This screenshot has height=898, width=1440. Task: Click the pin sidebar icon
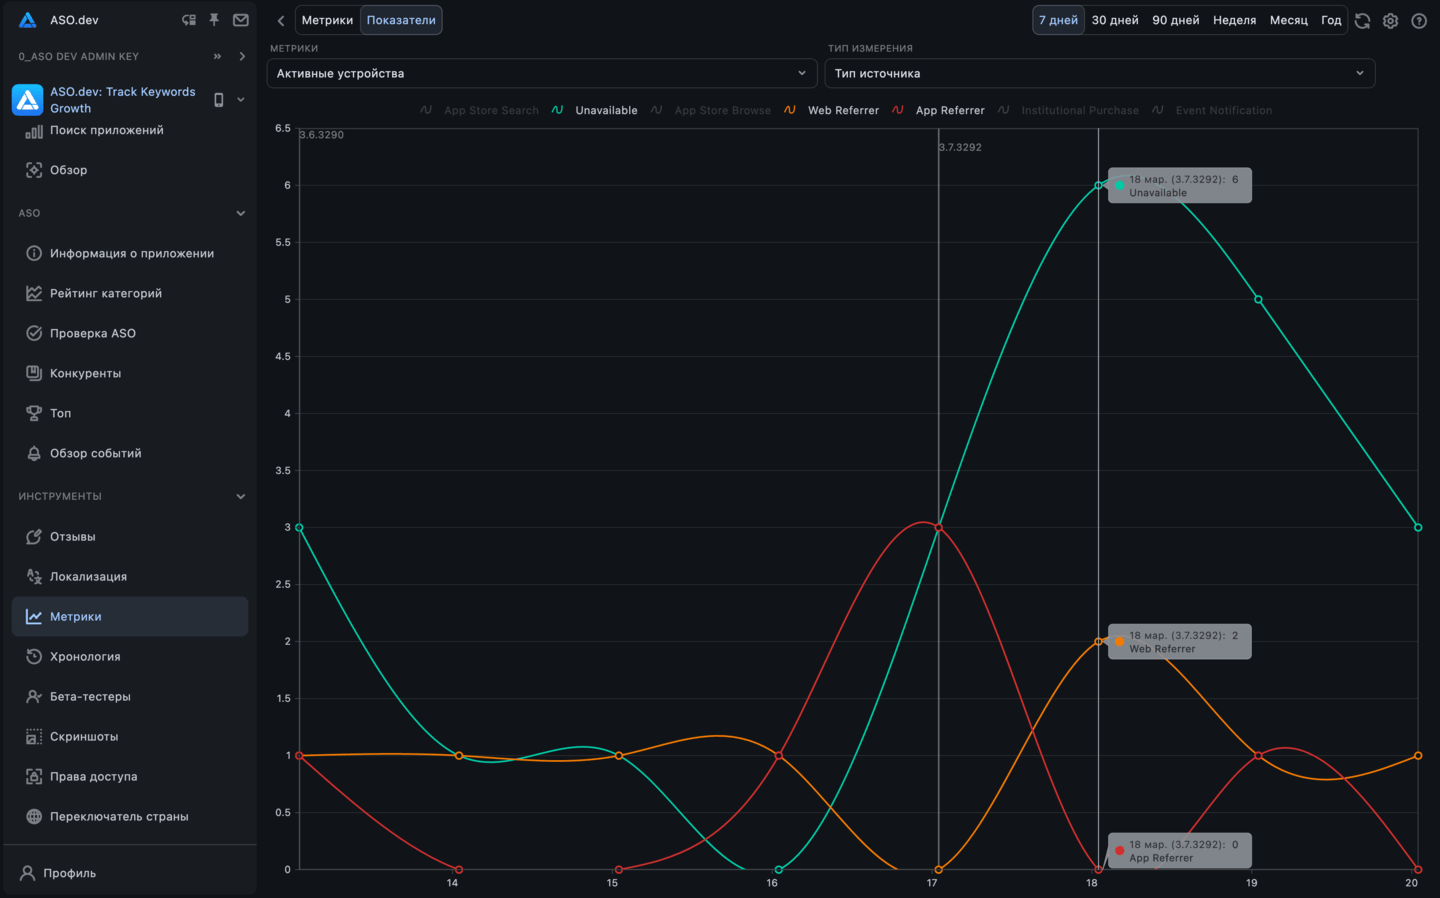[x=214, y=20]
